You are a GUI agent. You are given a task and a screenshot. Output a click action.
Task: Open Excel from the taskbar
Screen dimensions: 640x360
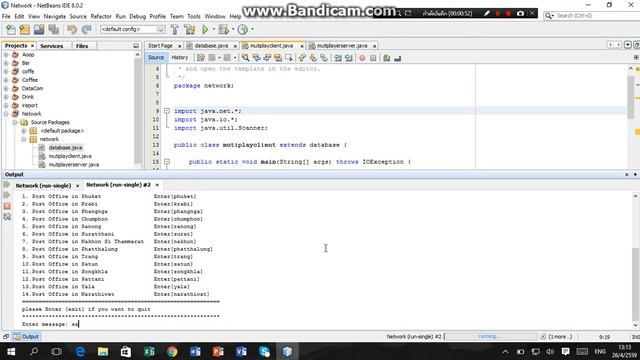pyautogui.click(x=149, y=351)
